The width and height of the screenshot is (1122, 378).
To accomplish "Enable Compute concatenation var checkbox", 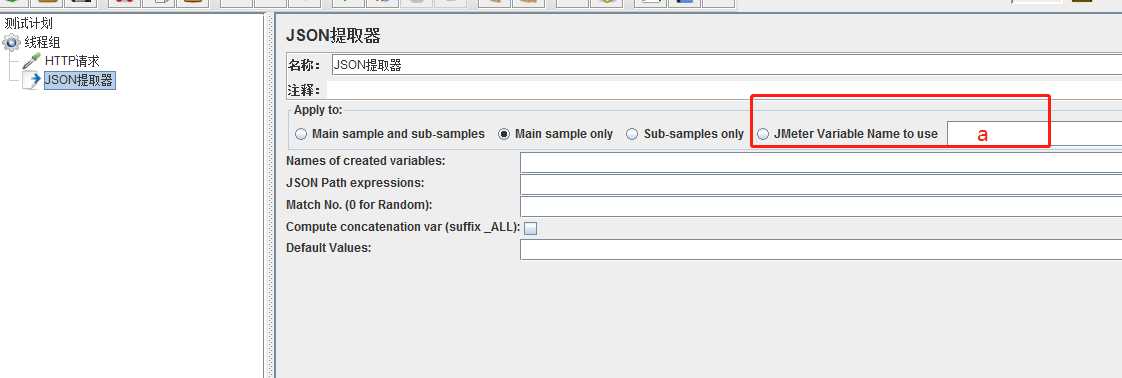I will pyautogui.click(x=531, y=228).
